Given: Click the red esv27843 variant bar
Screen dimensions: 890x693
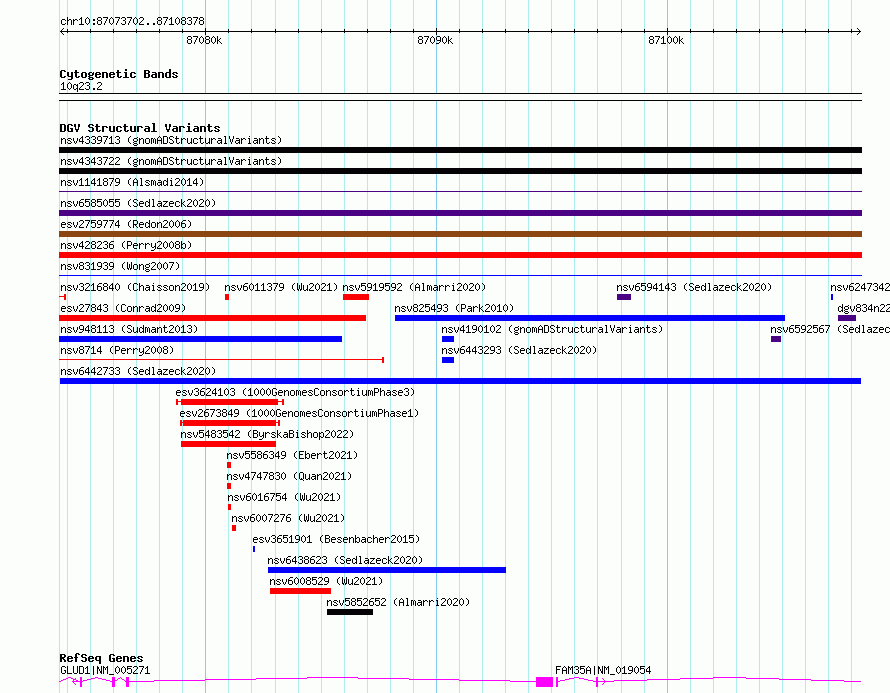Looking at the screenshot, I should pyautogui.click(x=212, y=318).
